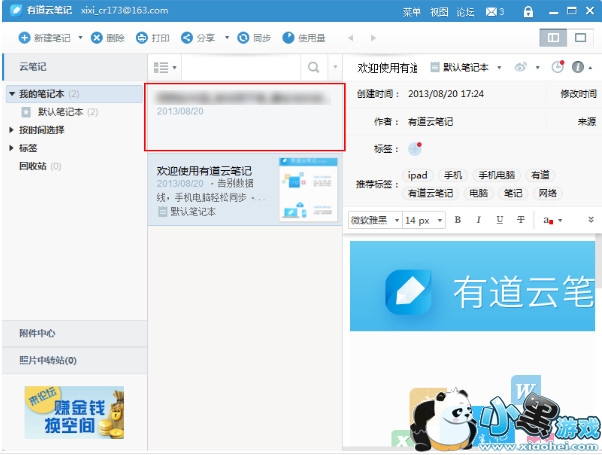This screenshot has height=455, width=602.
Task: Click the magnifier search icon
Action: 313,68
